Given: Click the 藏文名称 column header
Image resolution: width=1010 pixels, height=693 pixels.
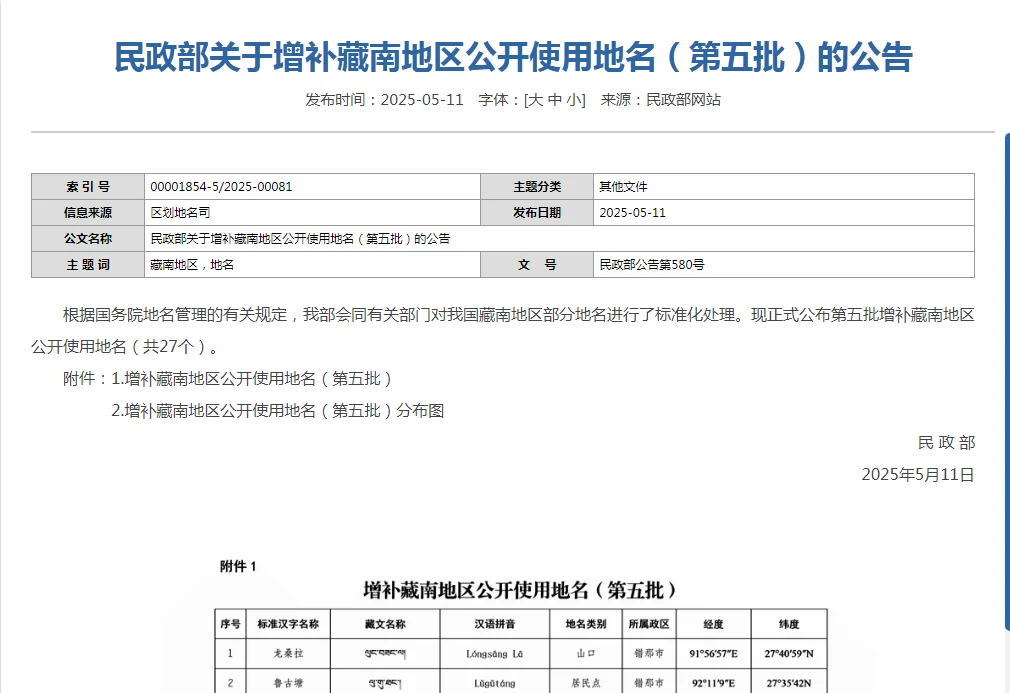Looking at the screenshot, I should pyautogui.click(x=385, y=623).
